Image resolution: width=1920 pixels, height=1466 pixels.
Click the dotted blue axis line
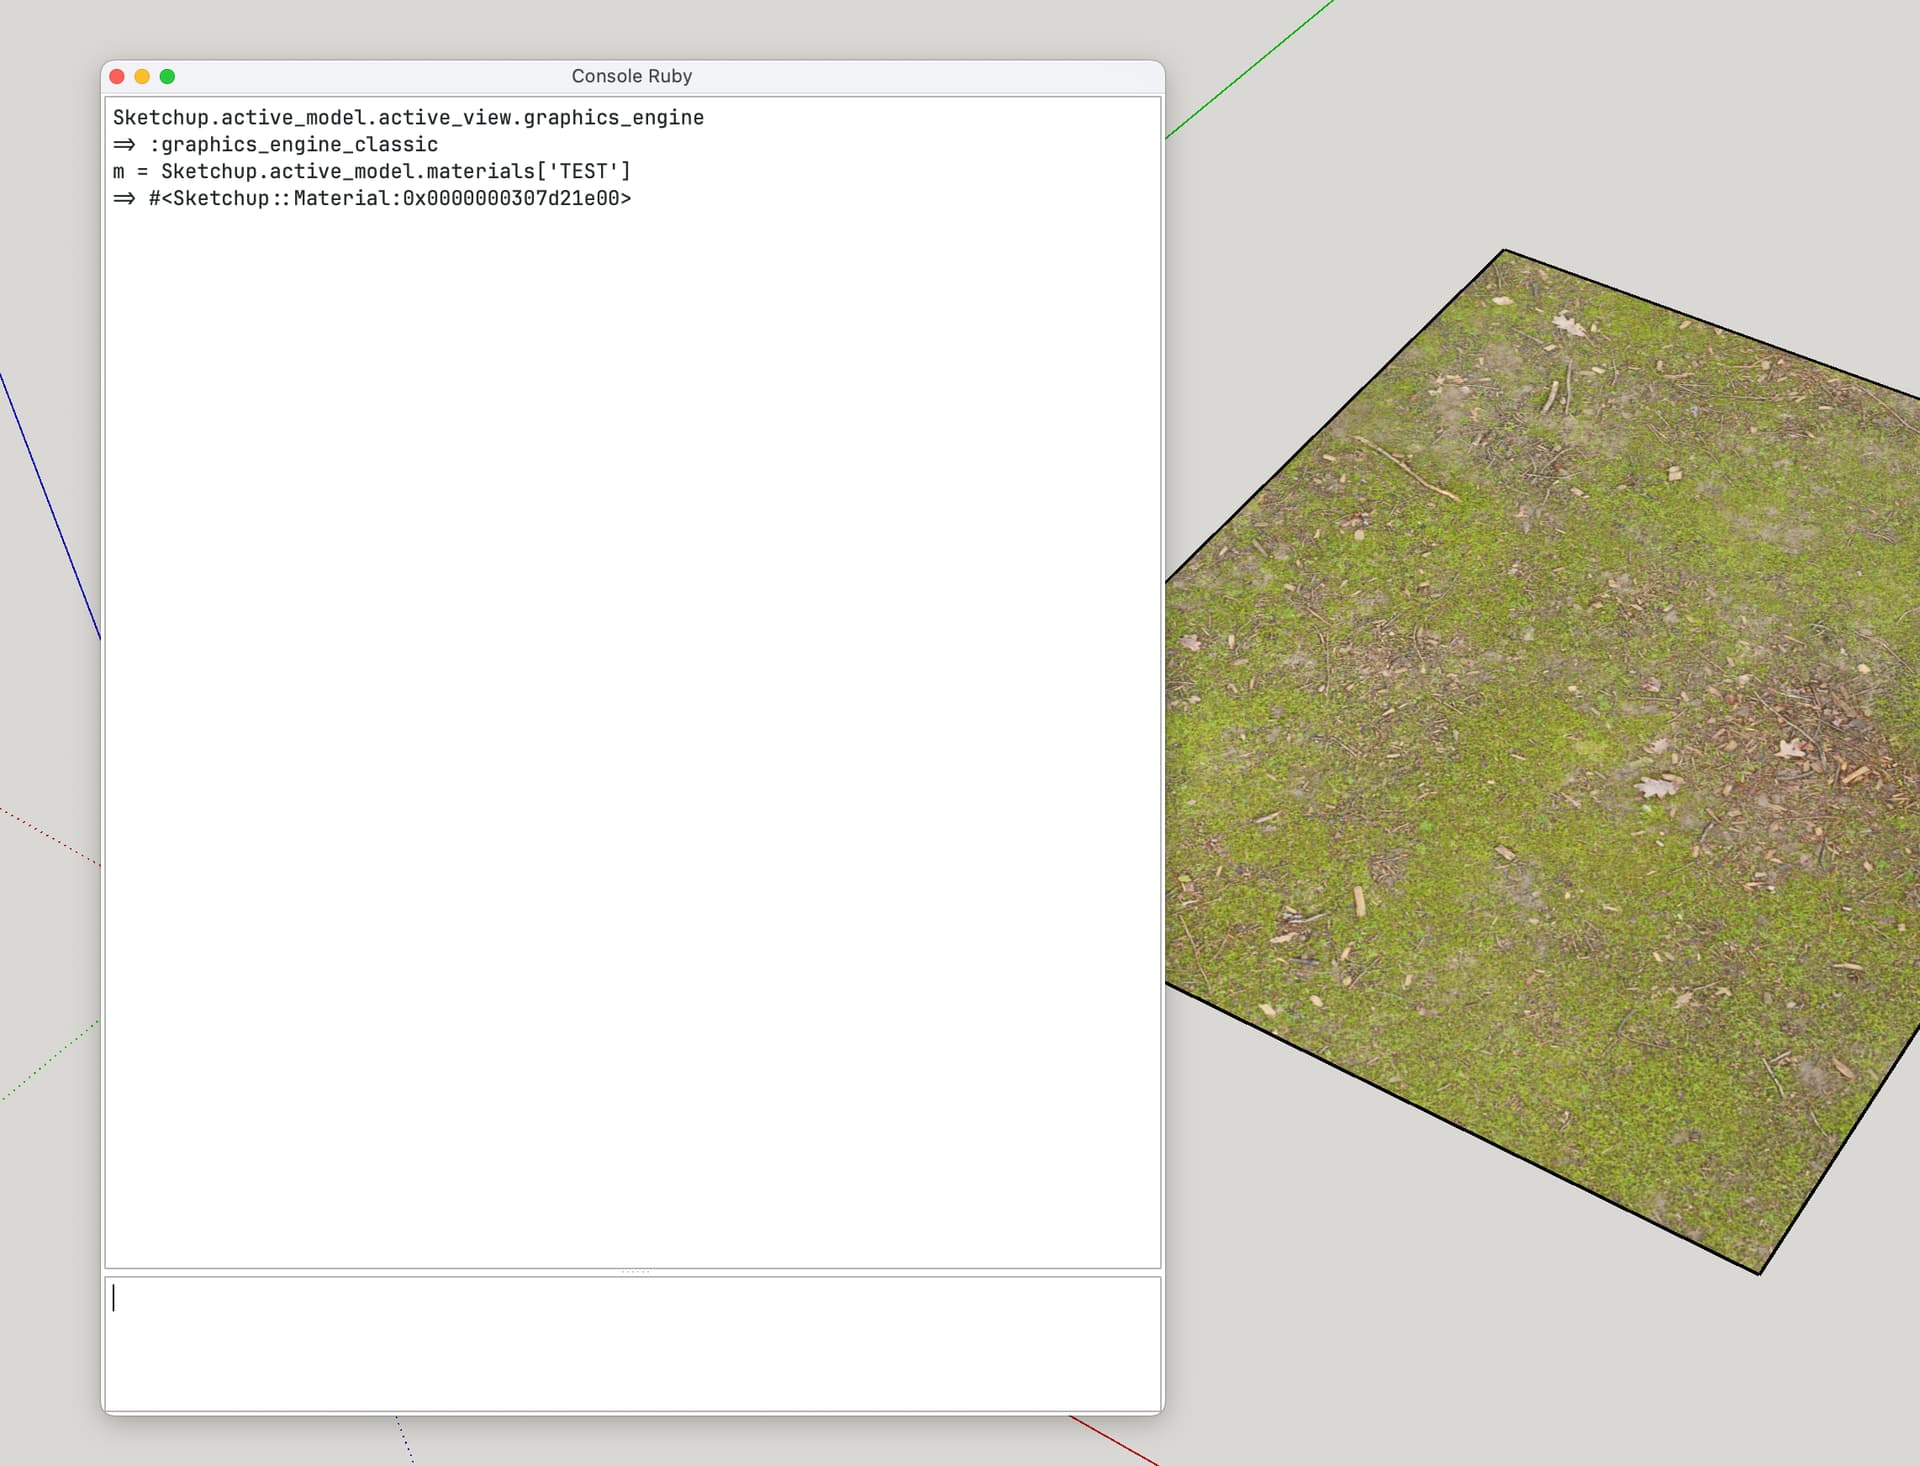coord(404,1440)
